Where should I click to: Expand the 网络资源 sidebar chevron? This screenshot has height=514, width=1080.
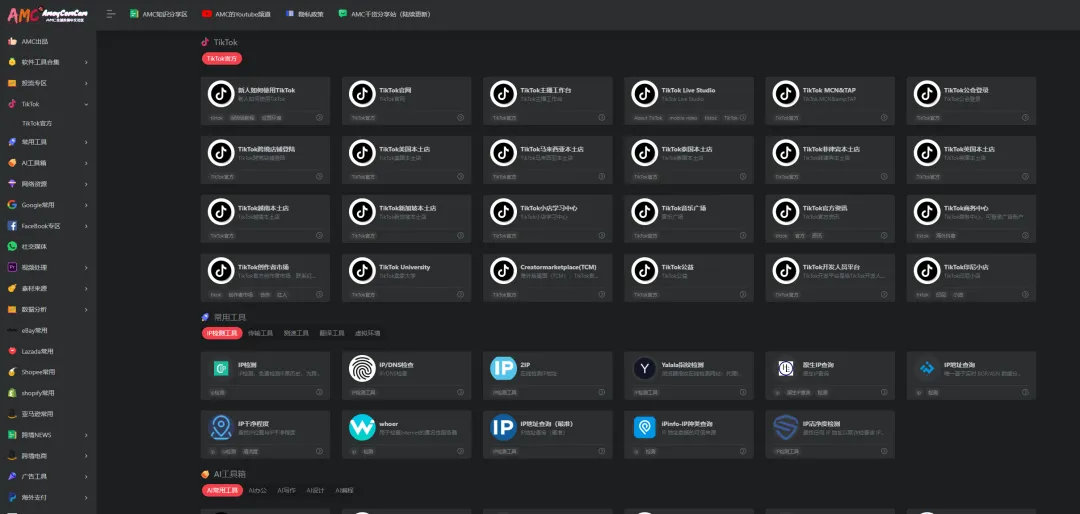(86, 184)
